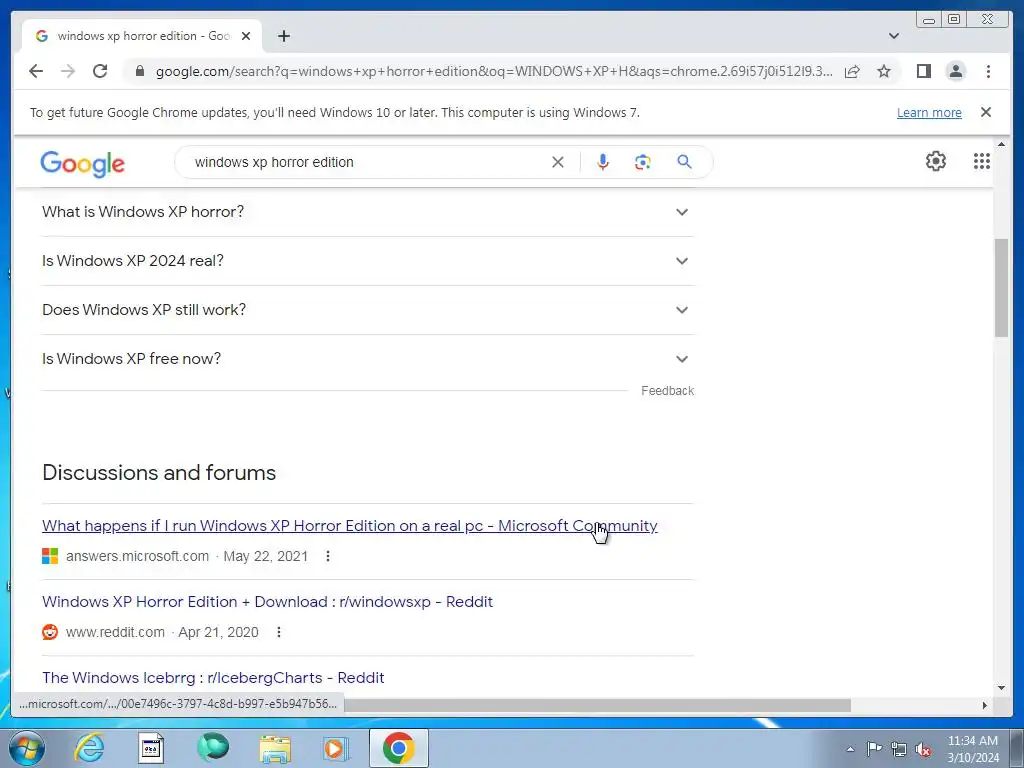Expand 'Does Windows XP still work?' question
Viewport: 1024px width, 768px height.
[x=368, y=310]
